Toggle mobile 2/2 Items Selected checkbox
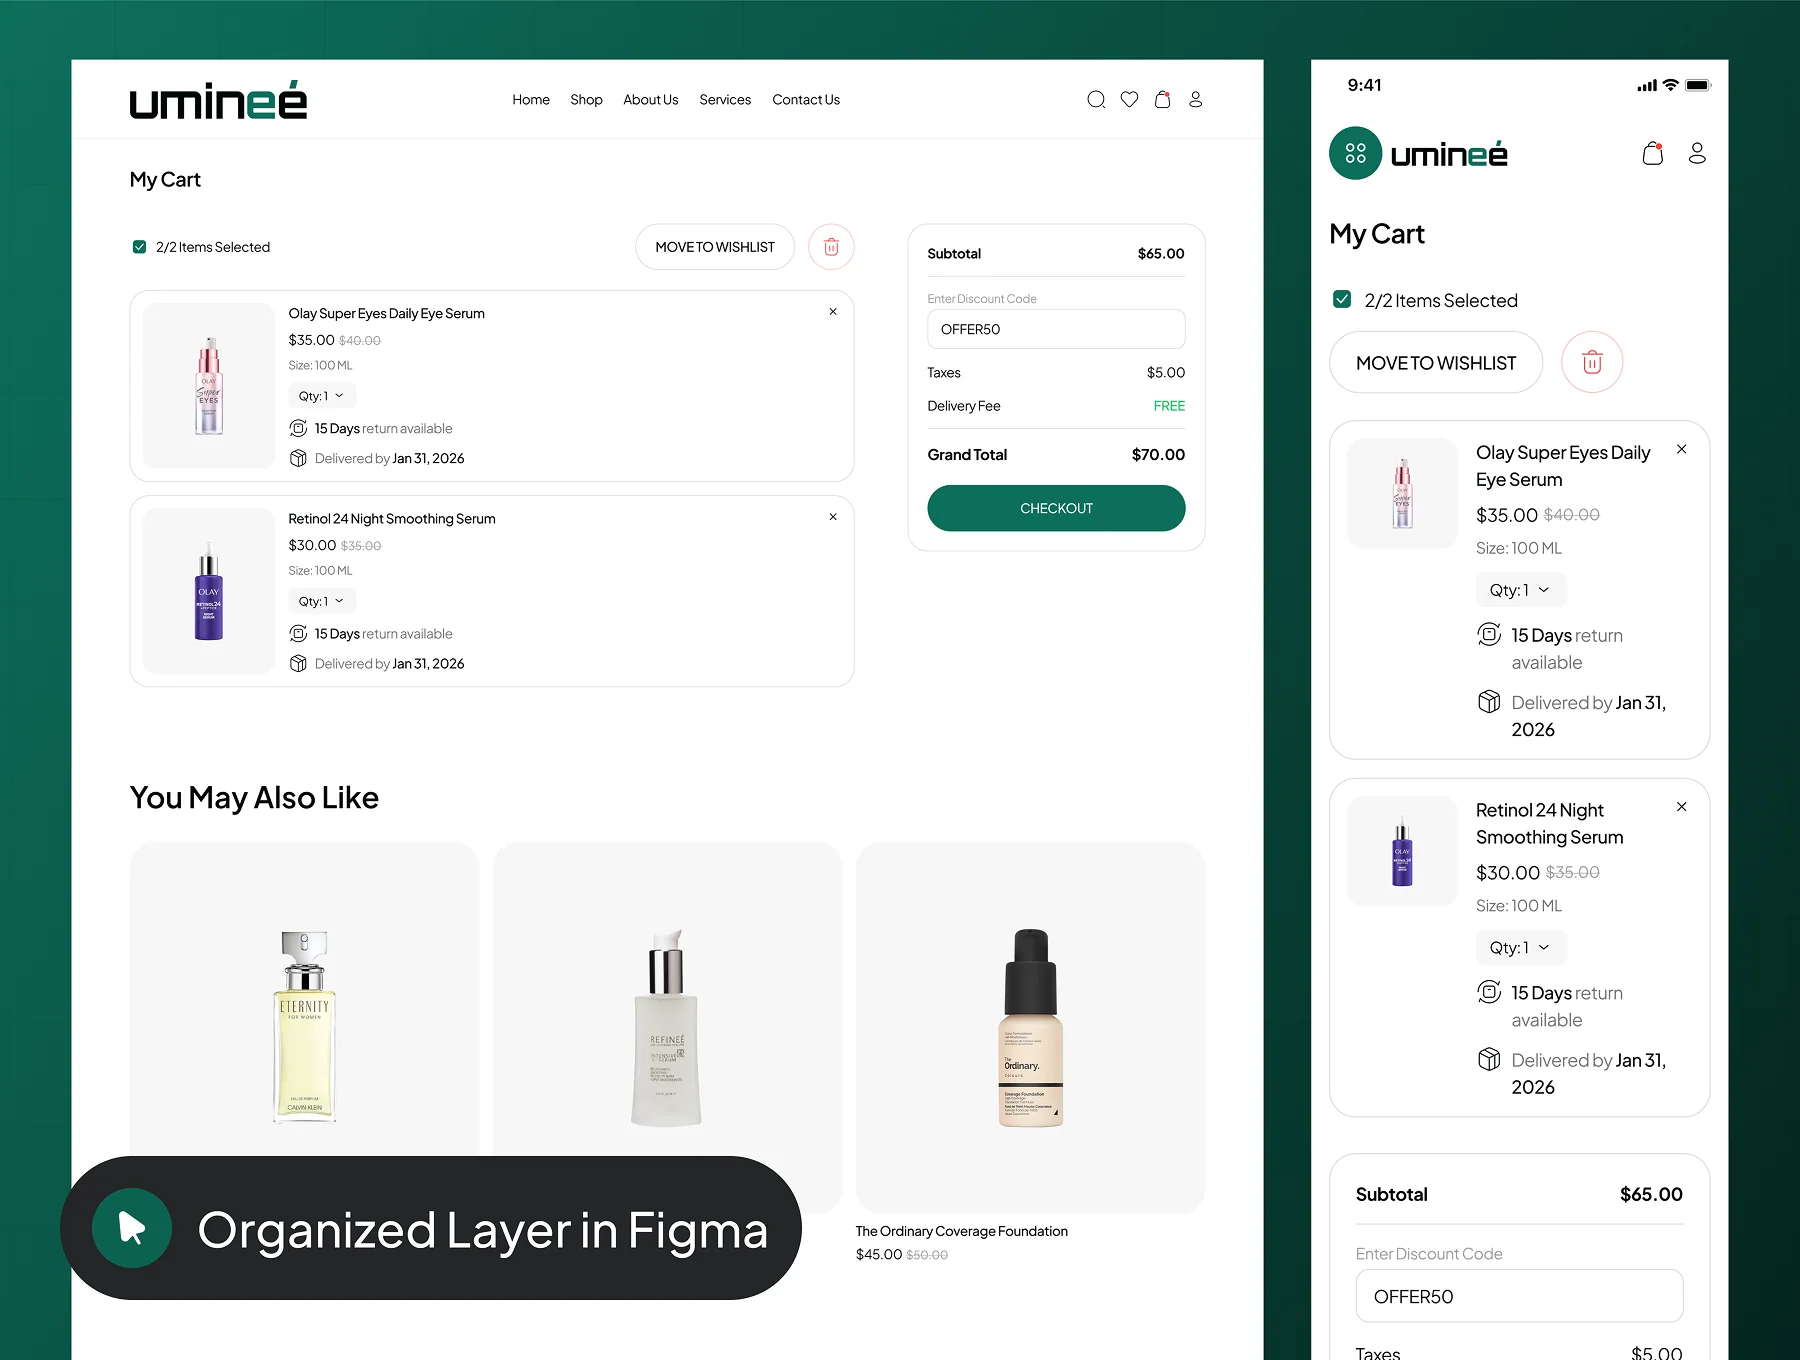Image resolution: width=1800 pixels, height=1360 pixels. coord(1342,299)
